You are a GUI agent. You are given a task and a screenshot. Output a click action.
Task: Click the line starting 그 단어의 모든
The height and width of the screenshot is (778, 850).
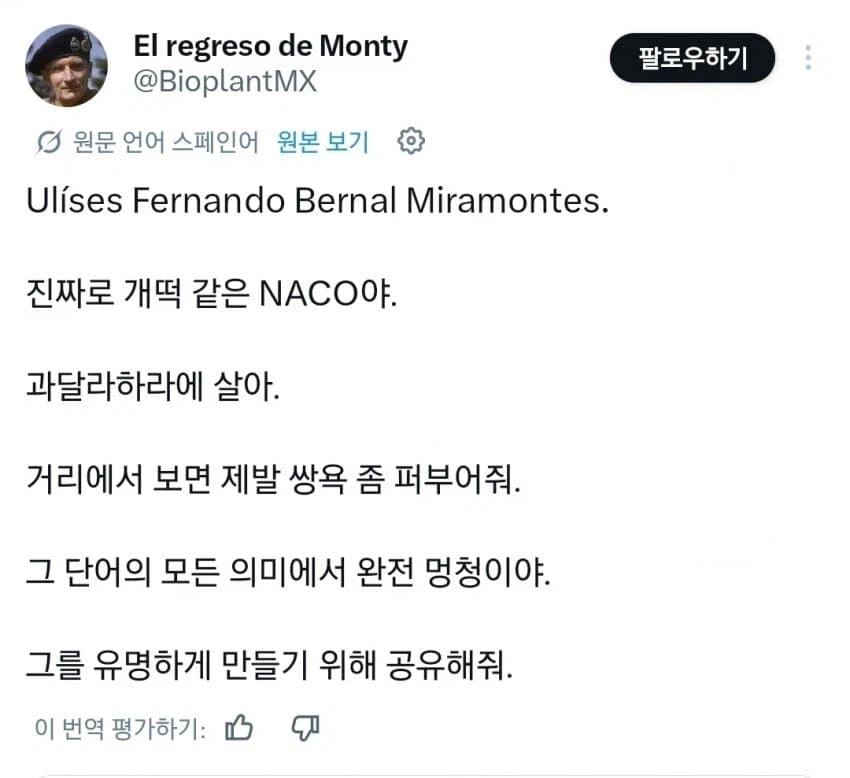pos(288,573)
